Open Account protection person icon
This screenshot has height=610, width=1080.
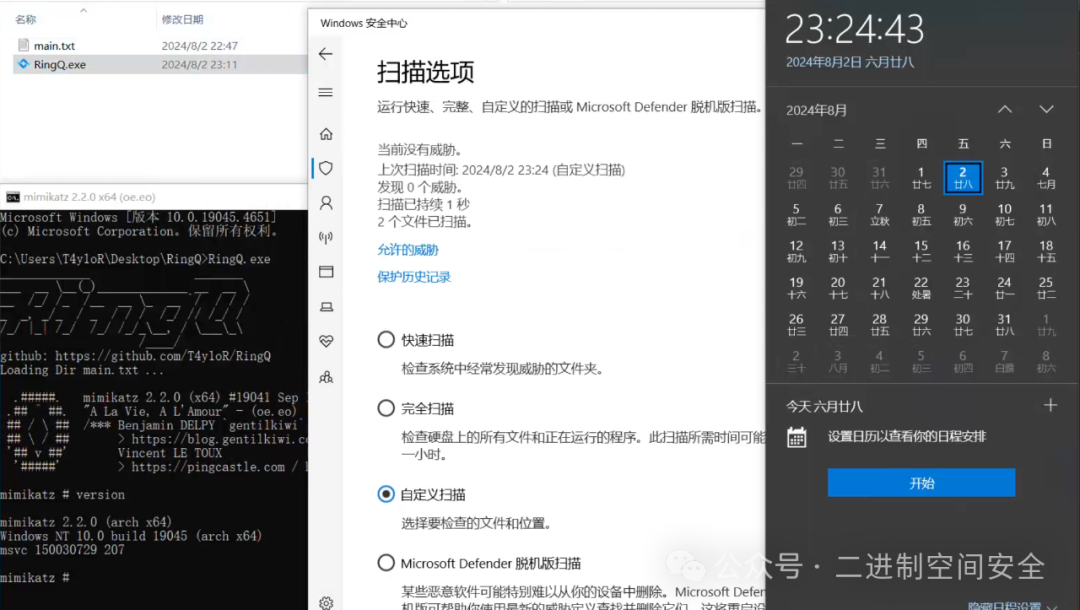tap(326, 202)
